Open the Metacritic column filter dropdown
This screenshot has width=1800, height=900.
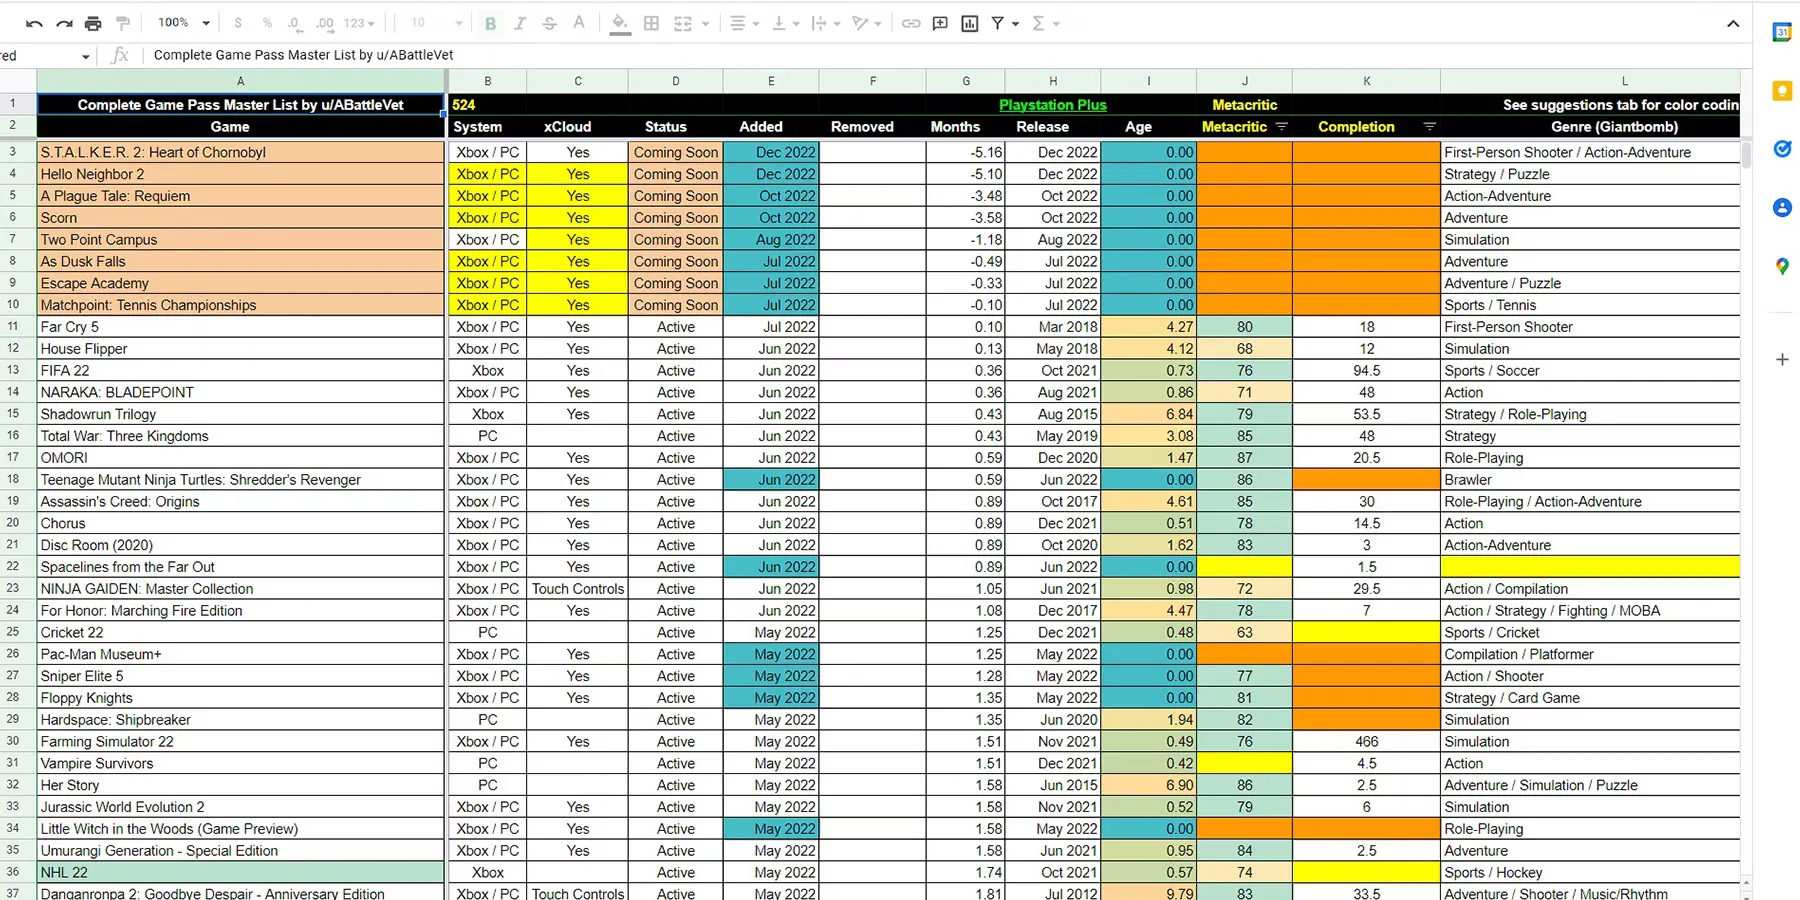tap(1281, 127)
